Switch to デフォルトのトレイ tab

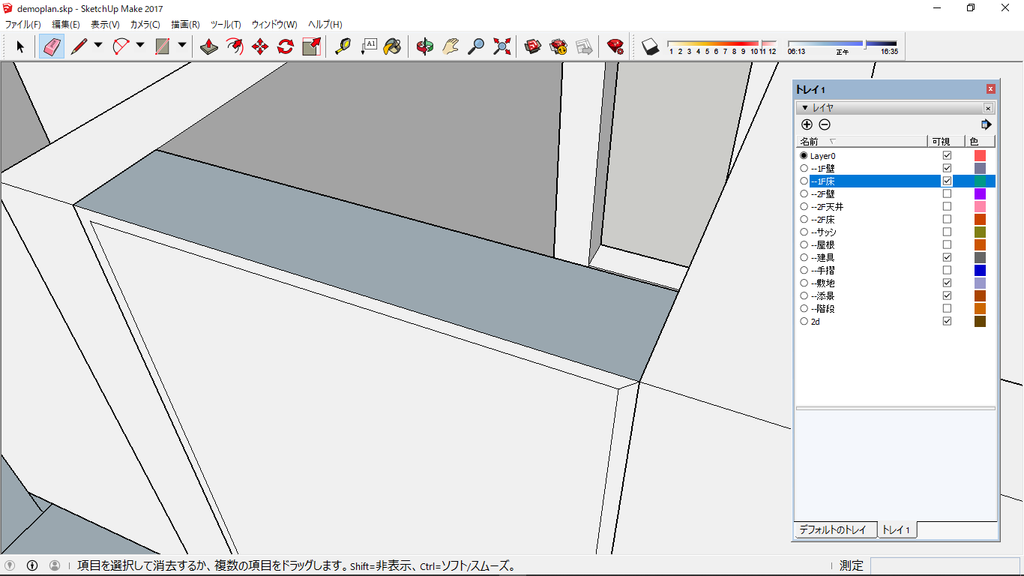pyautogui.click(x=833, y=530)
